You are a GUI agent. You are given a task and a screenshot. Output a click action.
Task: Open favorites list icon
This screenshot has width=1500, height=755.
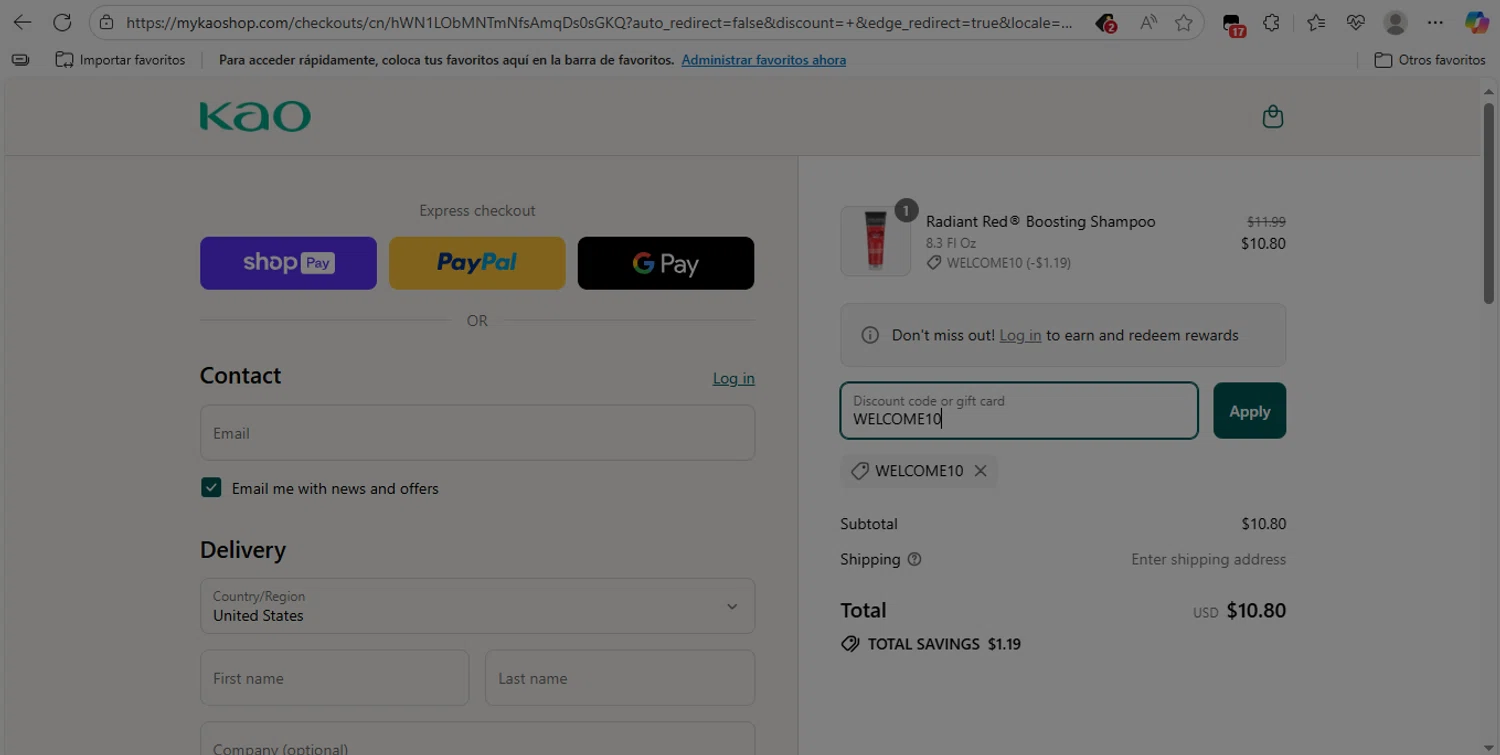(1316, 22)
